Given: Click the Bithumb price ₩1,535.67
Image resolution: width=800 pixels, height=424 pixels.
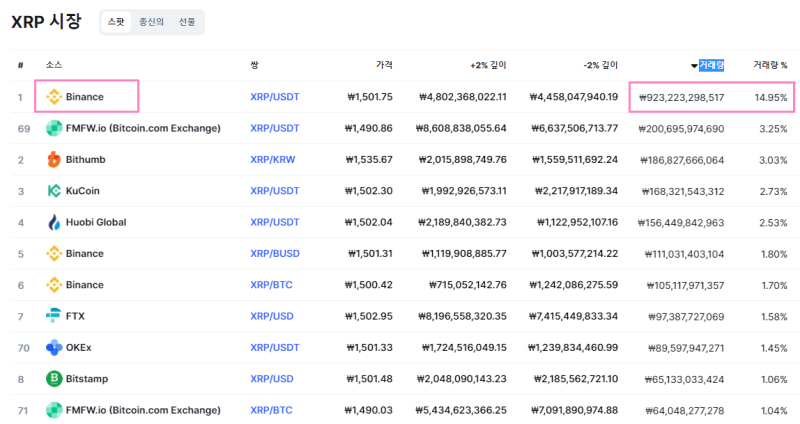Looking at the screenshot, I should click(x=369, y=160).
